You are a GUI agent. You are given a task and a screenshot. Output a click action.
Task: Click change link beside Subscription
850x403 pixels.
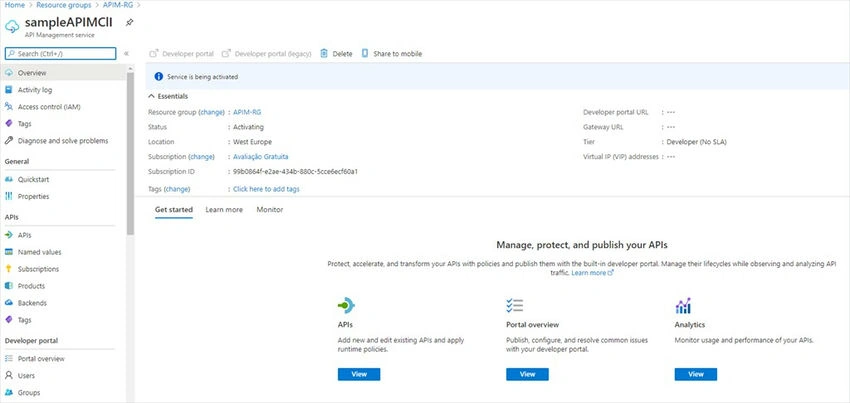(x=202, y=157)
